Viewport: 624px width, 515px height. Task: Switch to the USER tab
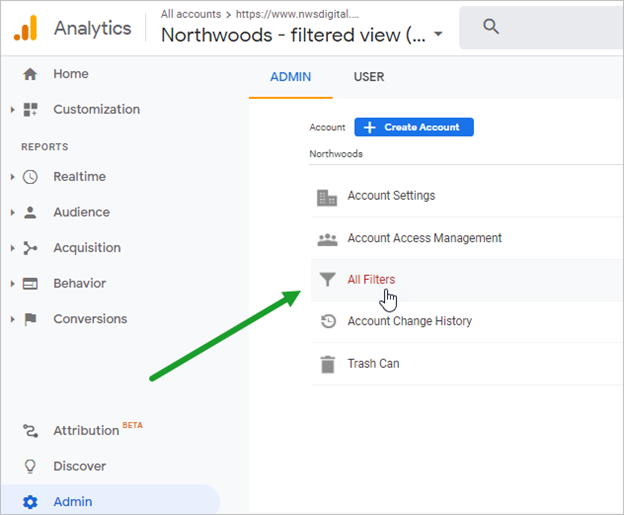[x=369, y=77]
